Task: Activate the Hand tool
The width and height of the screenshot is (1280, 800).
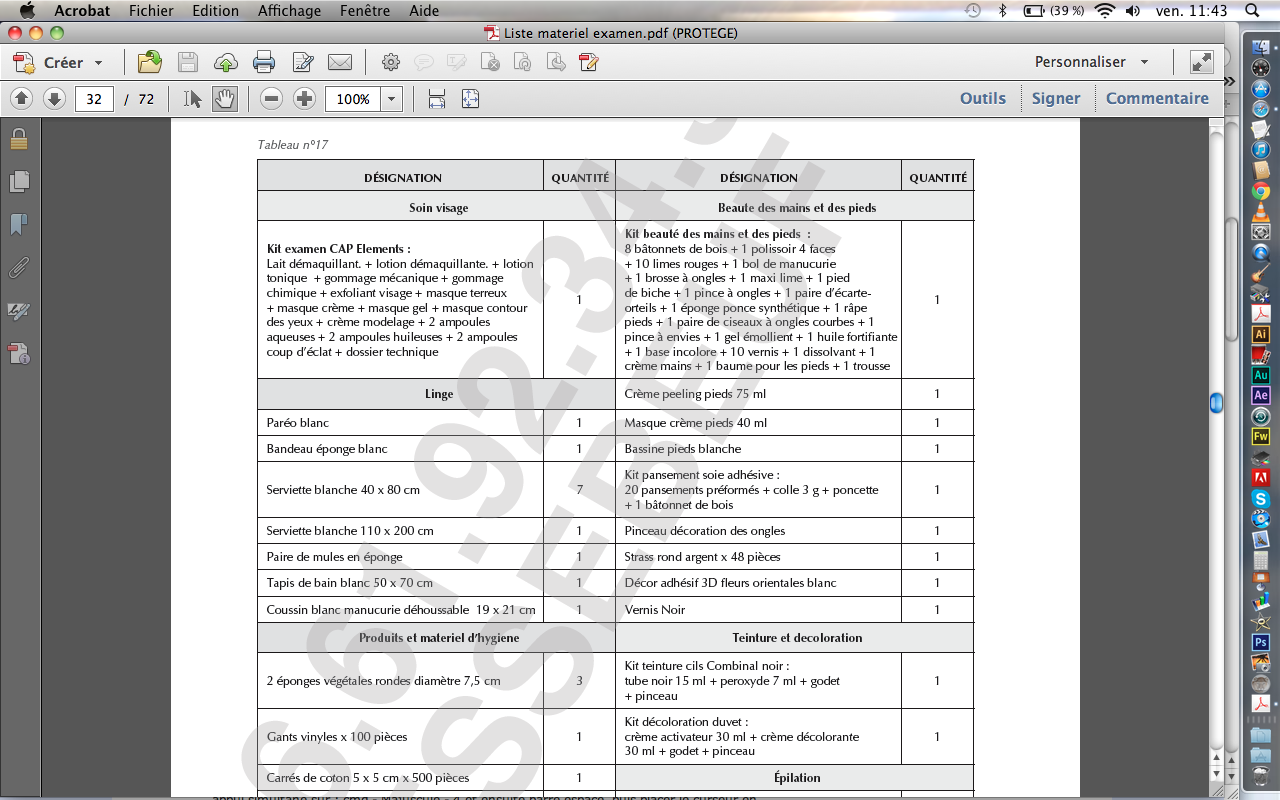Action: (225, 99)
